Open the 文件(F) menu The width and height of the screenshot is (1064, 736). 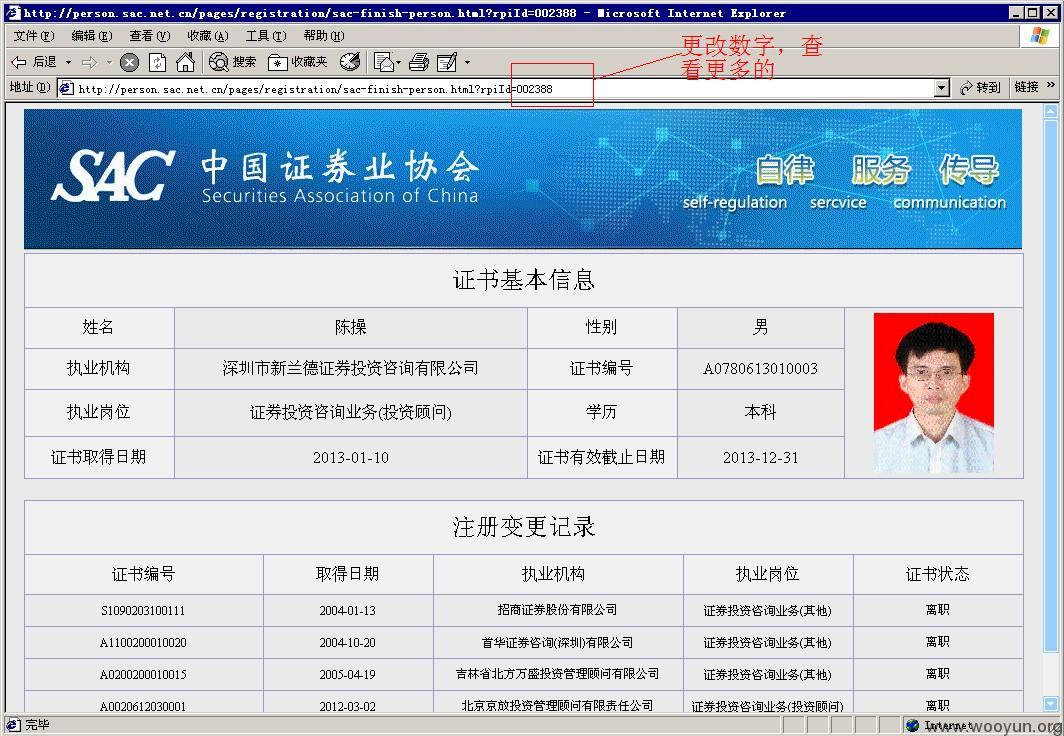(x=34, y=35)
